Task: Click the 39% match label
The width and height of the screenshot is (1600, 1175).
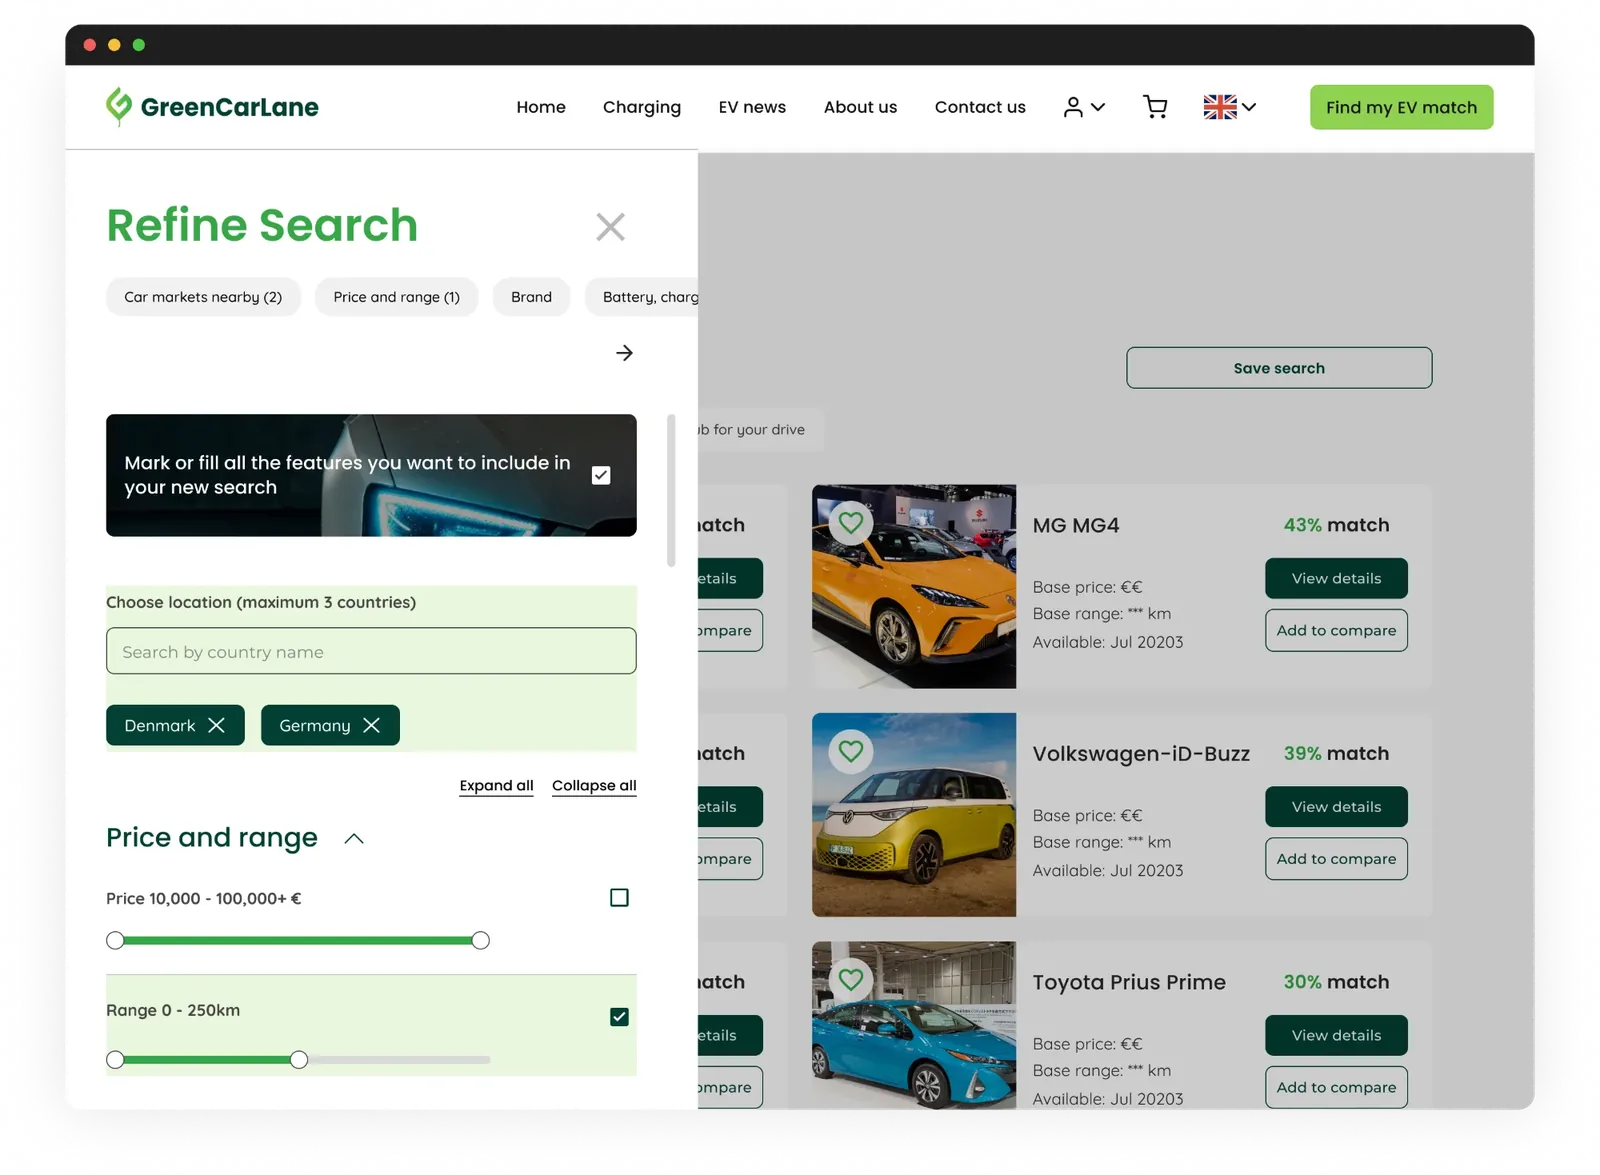Action: (1336, 754)
